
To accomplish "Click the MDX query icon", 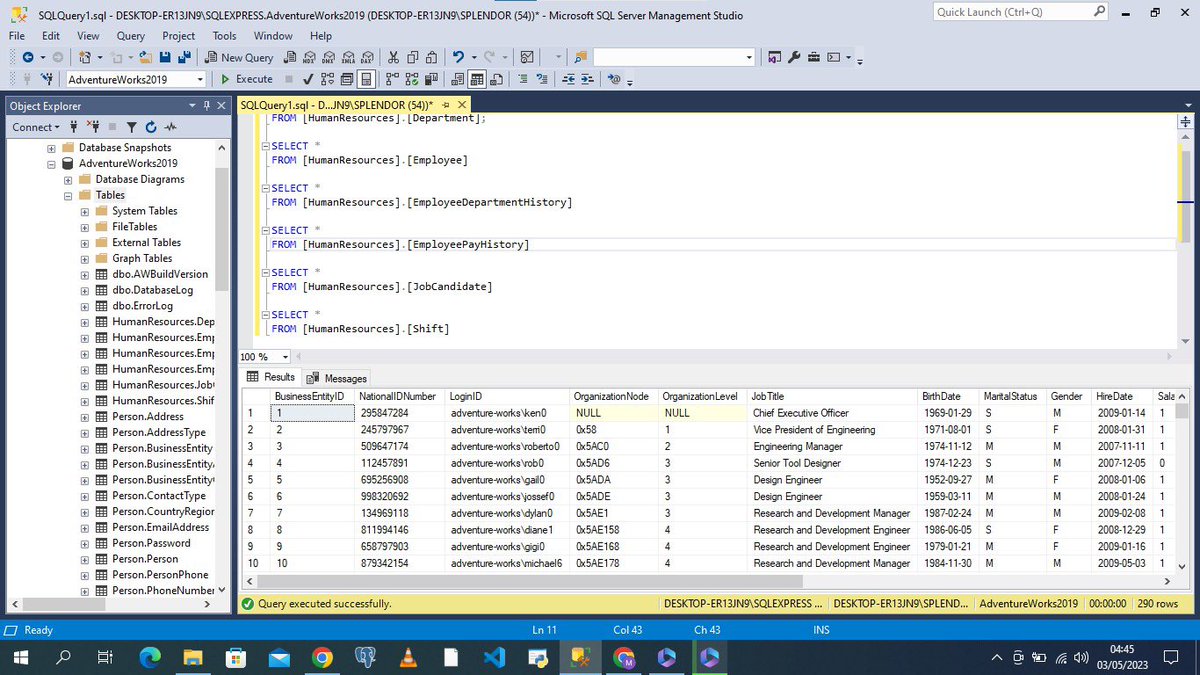I will [310, 57].
